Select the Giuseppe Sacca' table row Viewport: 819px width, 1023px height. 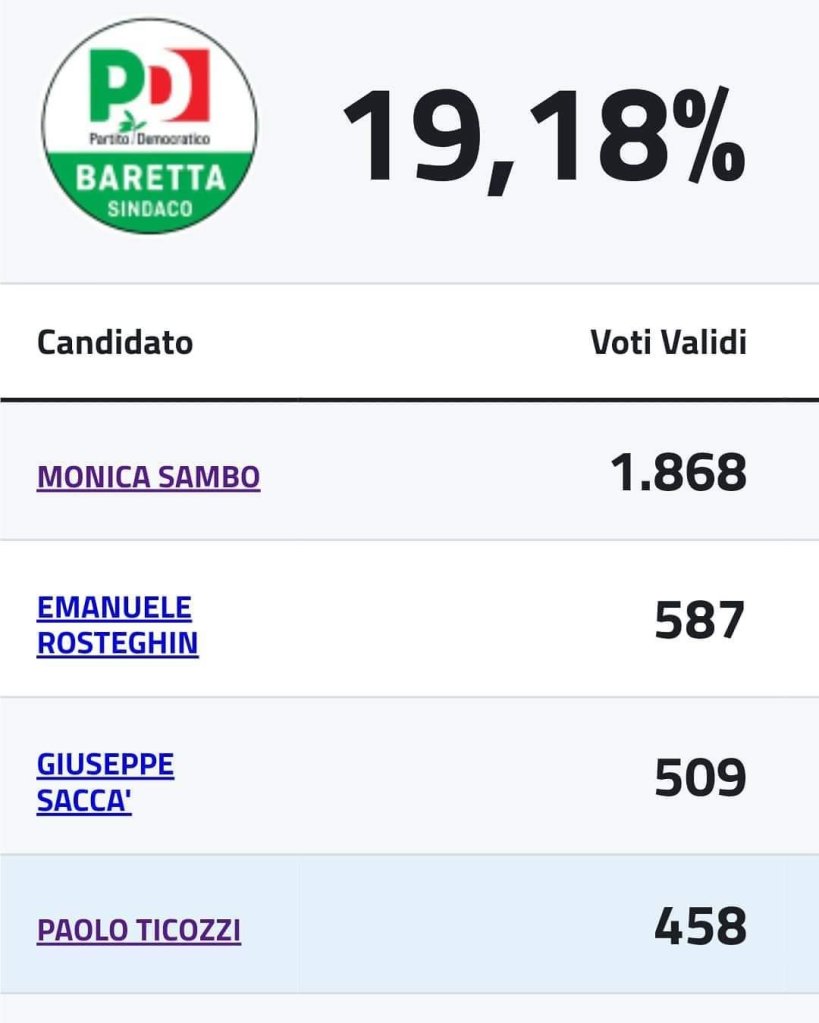click(410, 779)
